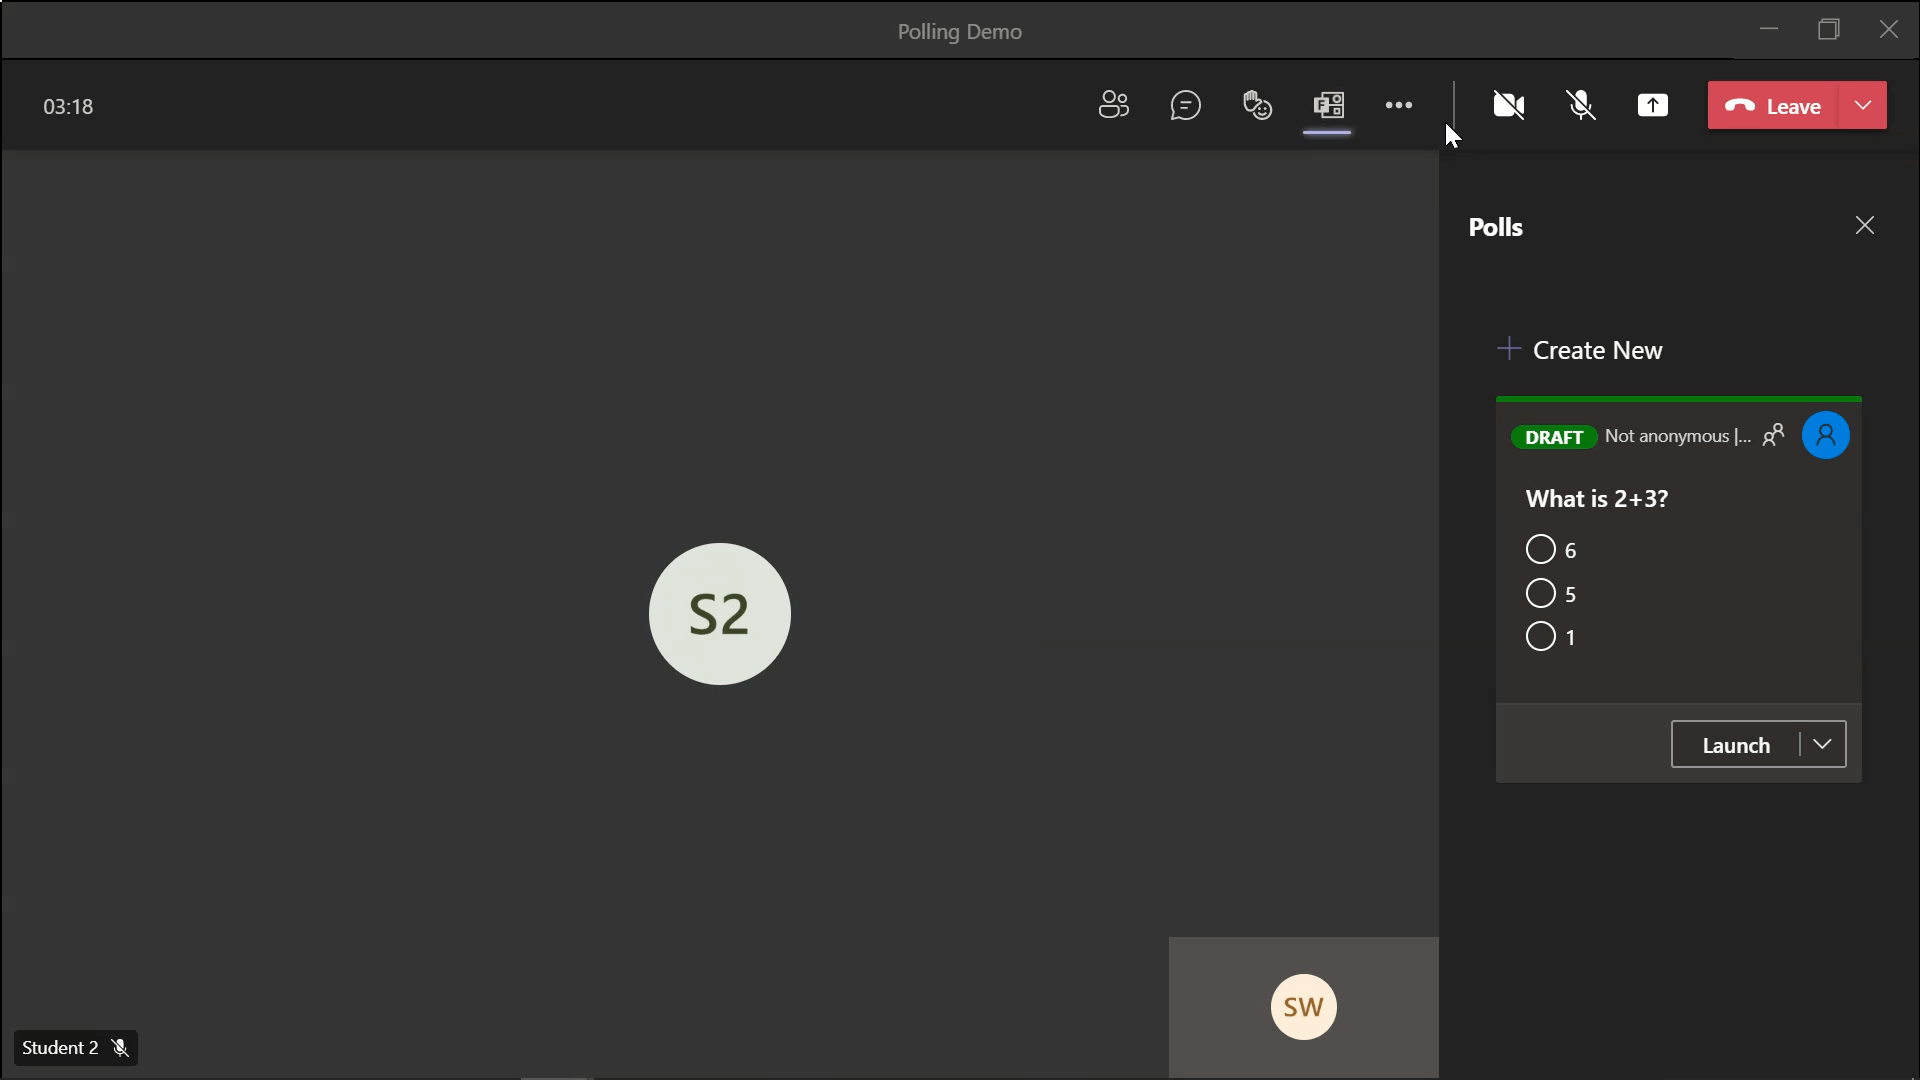Screen dimensions: 1920x1080
Task: Launch the poll to participants
Action: click(1735, 745)
